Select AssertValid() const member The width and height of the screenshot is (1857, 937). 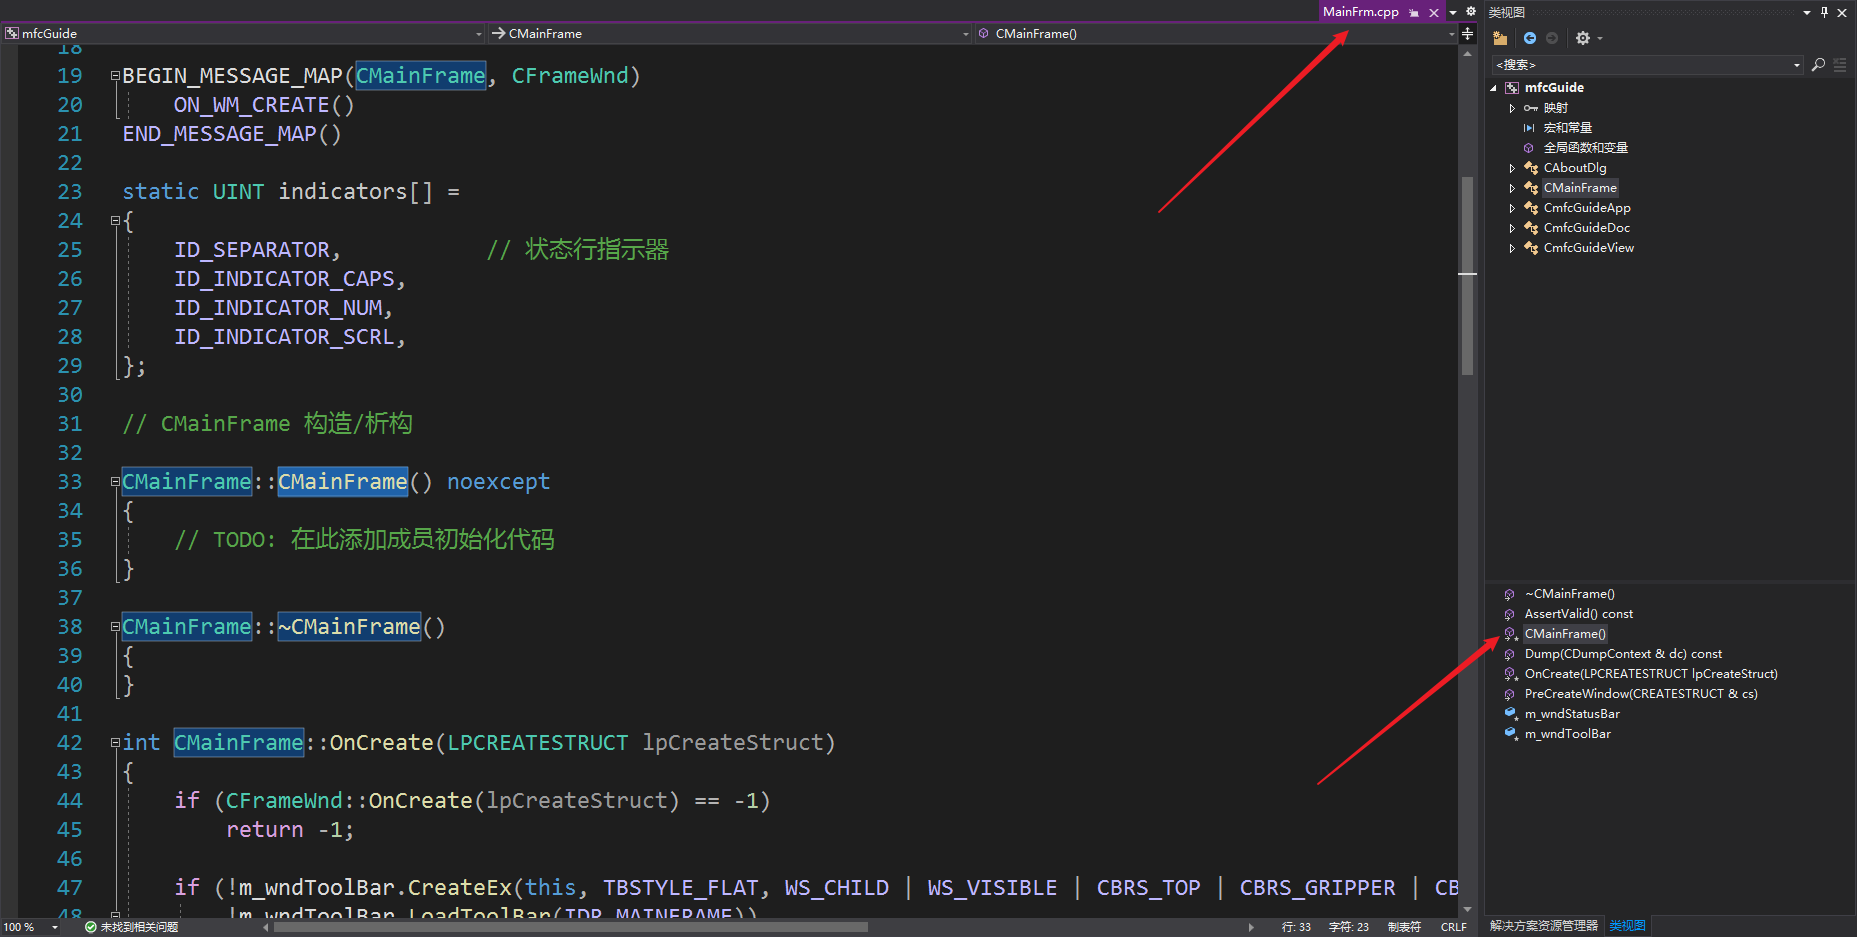pyautogui.click(x=1578, y=614)
